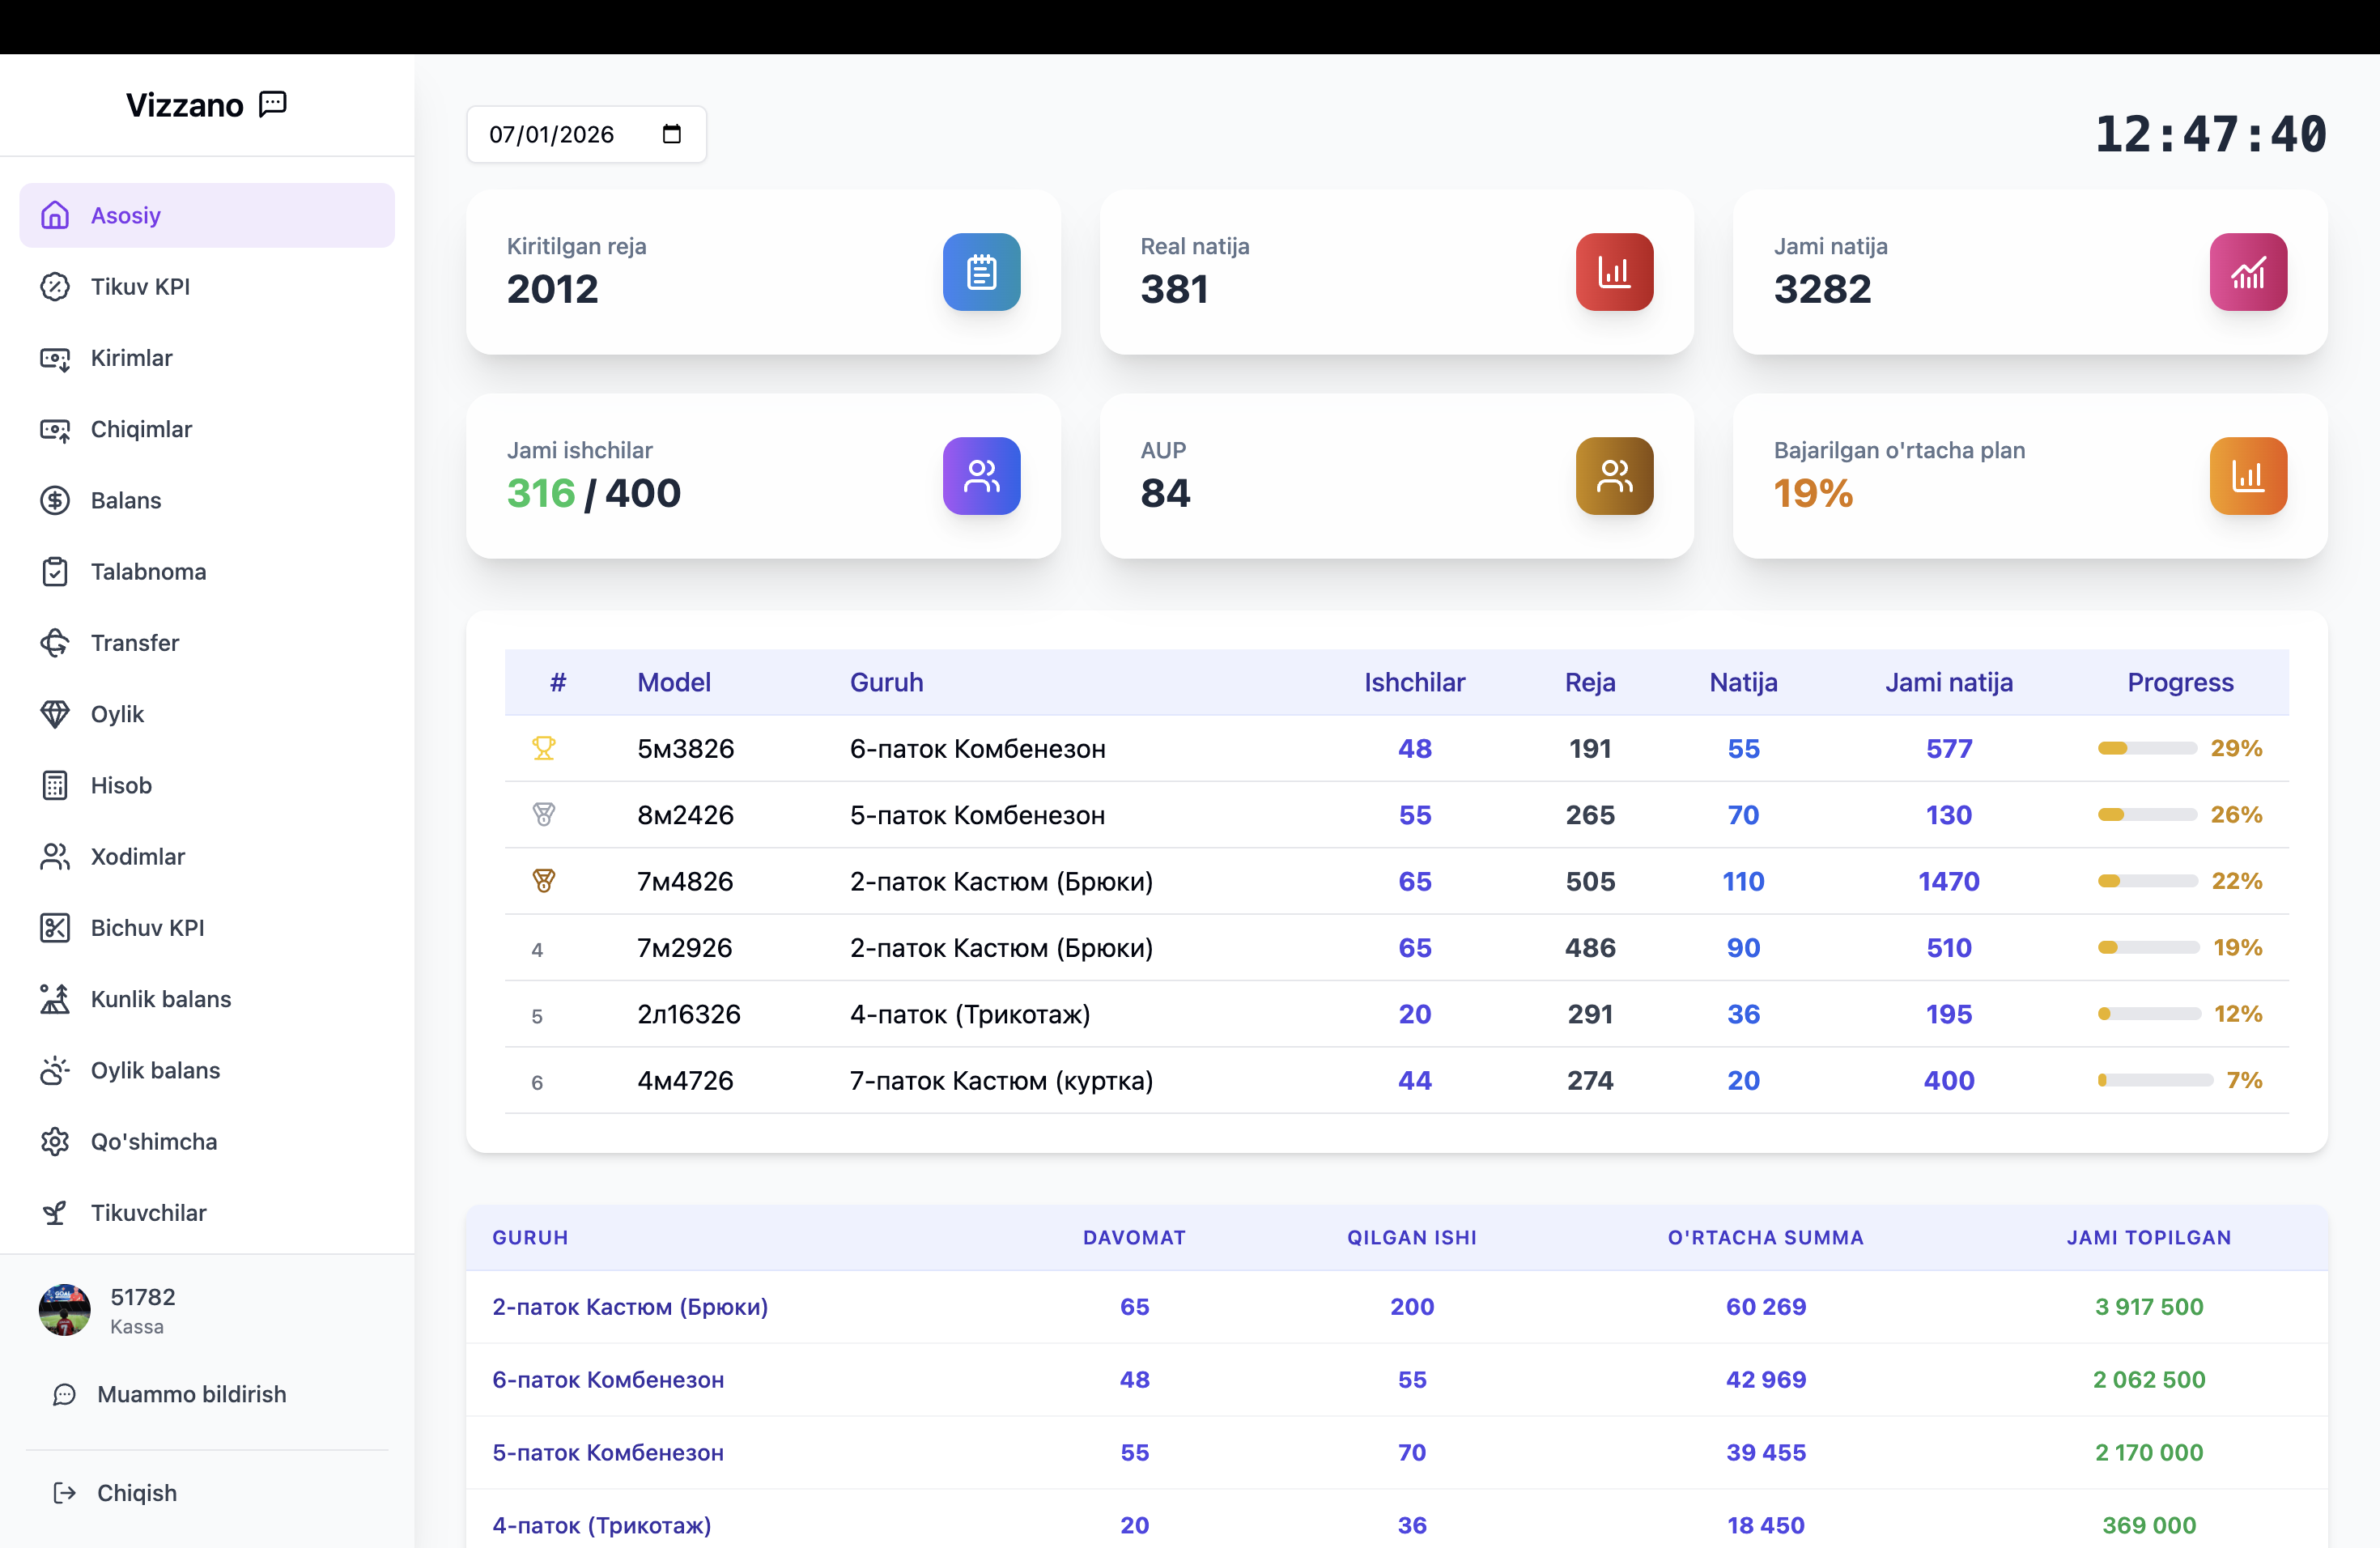Click the Kiritilgan reja clipboard icon

pyautogui.click(x=980, y=272)
